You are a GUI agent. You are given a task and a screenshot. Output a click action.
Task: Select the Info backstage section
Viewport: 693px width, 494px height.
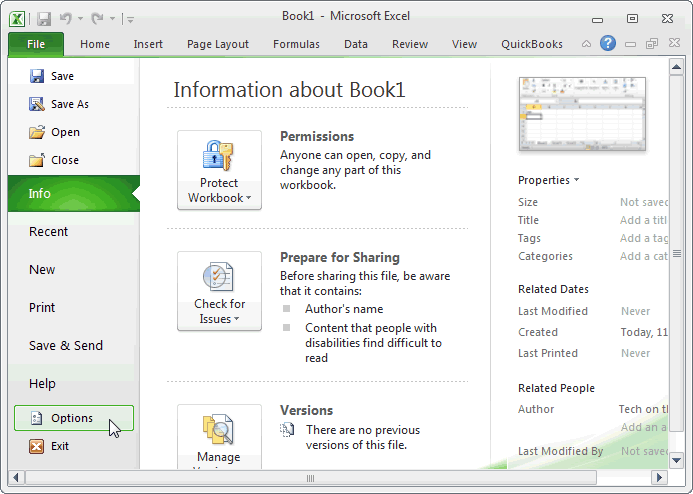point(74,194)
